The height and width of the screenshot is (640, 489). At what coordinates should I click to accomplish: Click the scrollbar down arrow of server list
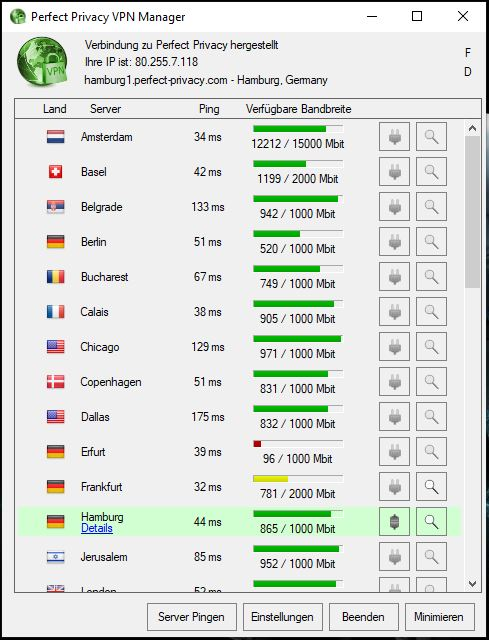click(472, 584)
